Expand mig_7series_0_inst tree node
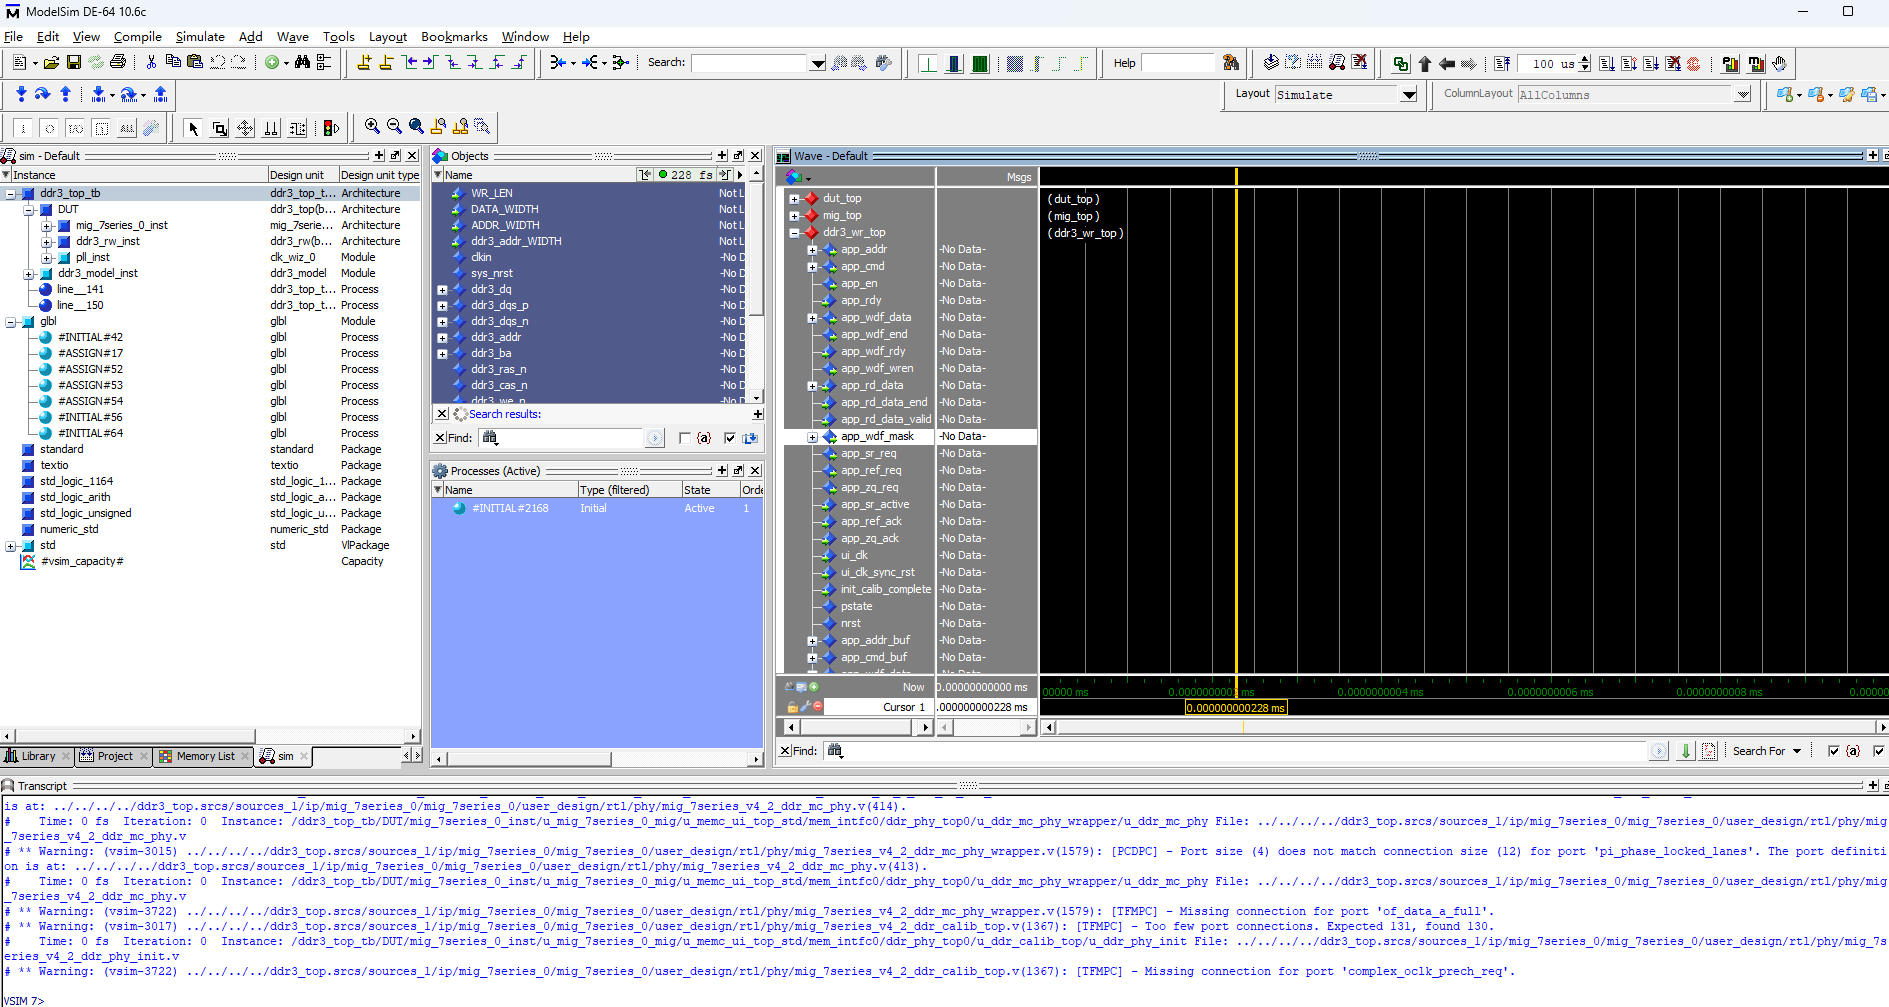Image resolution: width=1889 pixels, height=1007 pixels. [47, 226]
